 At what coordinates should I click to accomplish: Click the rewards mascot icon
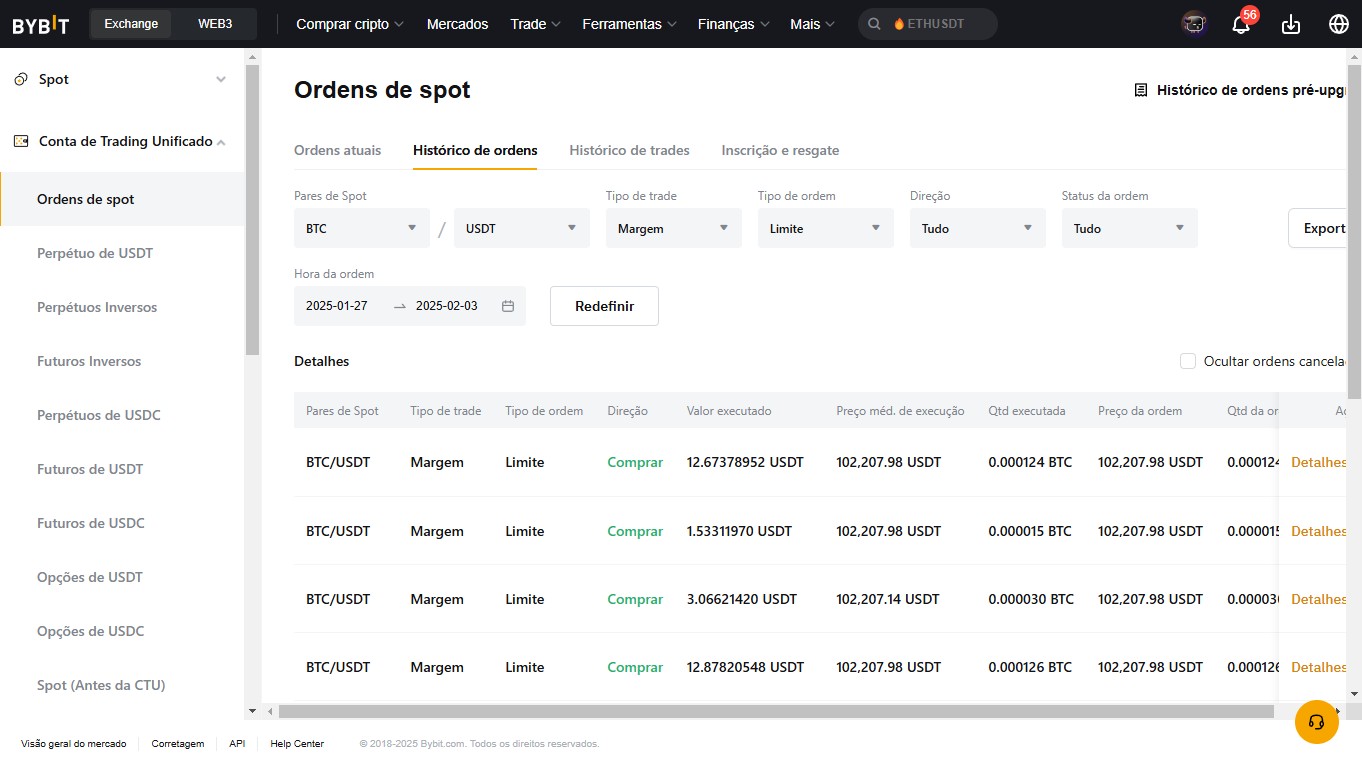coord(1193,23)
